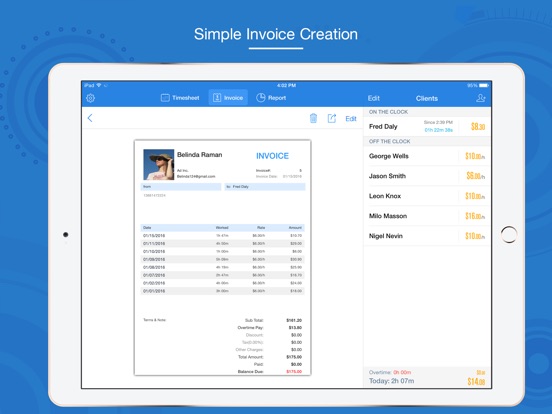The width and height of the screenshot is (552, 414).
Task: Edit the invoice via Edit link
Action: (351, 119)
